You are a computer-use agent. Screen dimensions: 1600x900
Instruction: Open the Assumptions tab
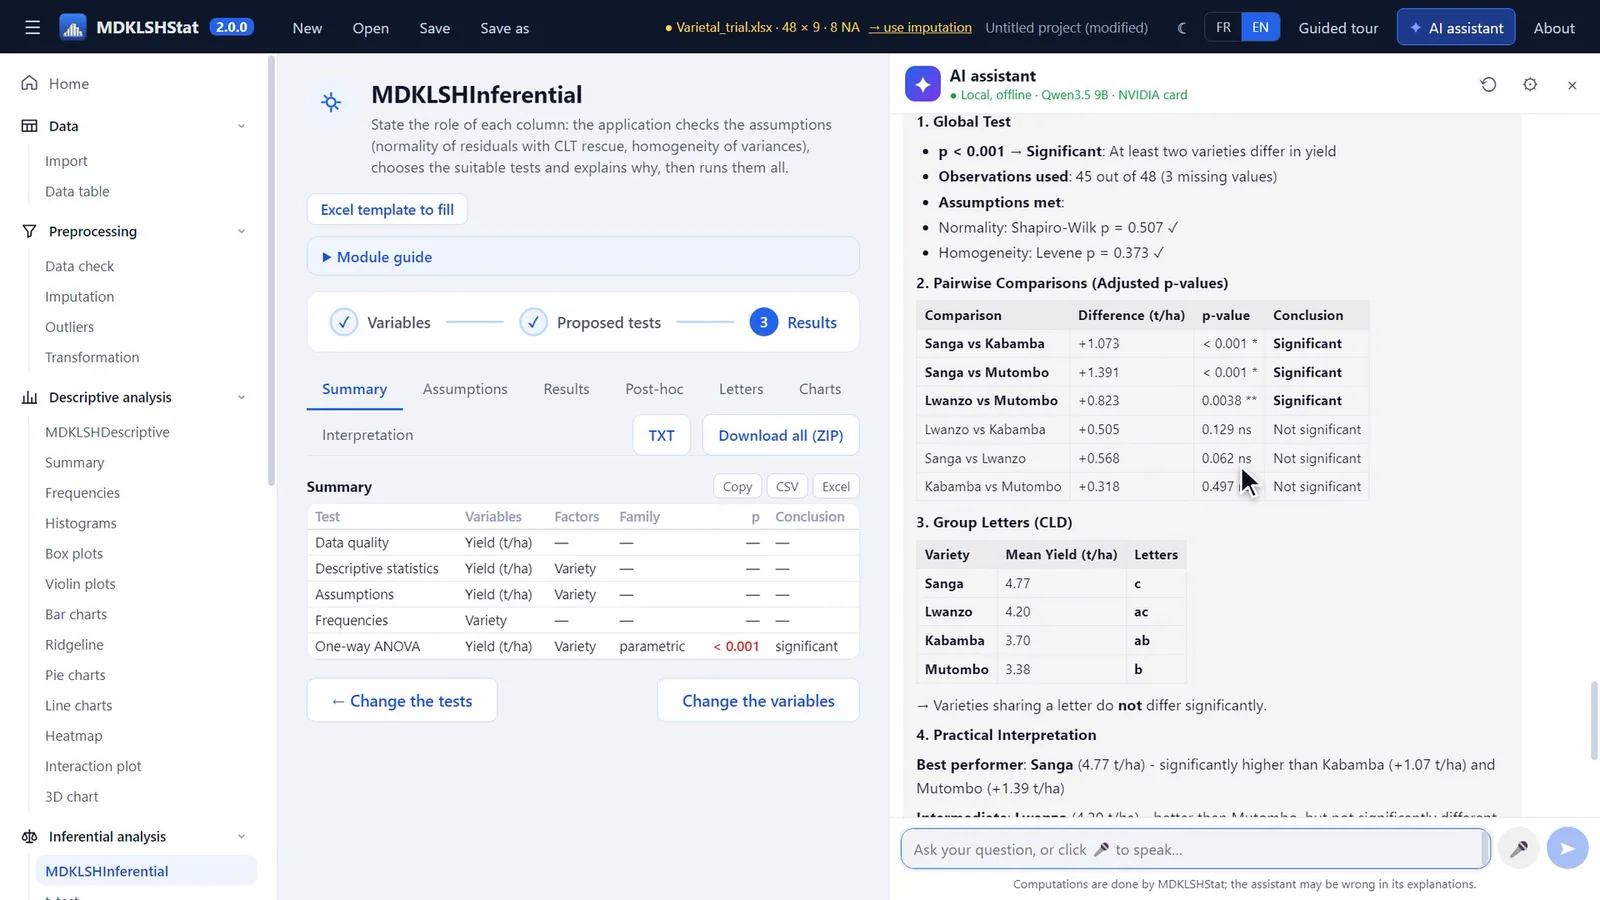465,389
